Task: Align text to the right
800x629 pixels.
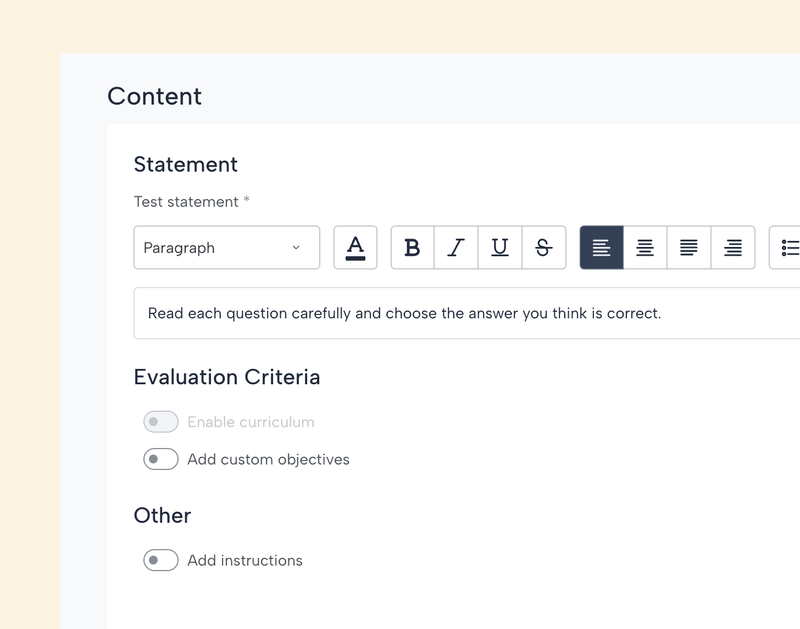Action: [733, 248]
